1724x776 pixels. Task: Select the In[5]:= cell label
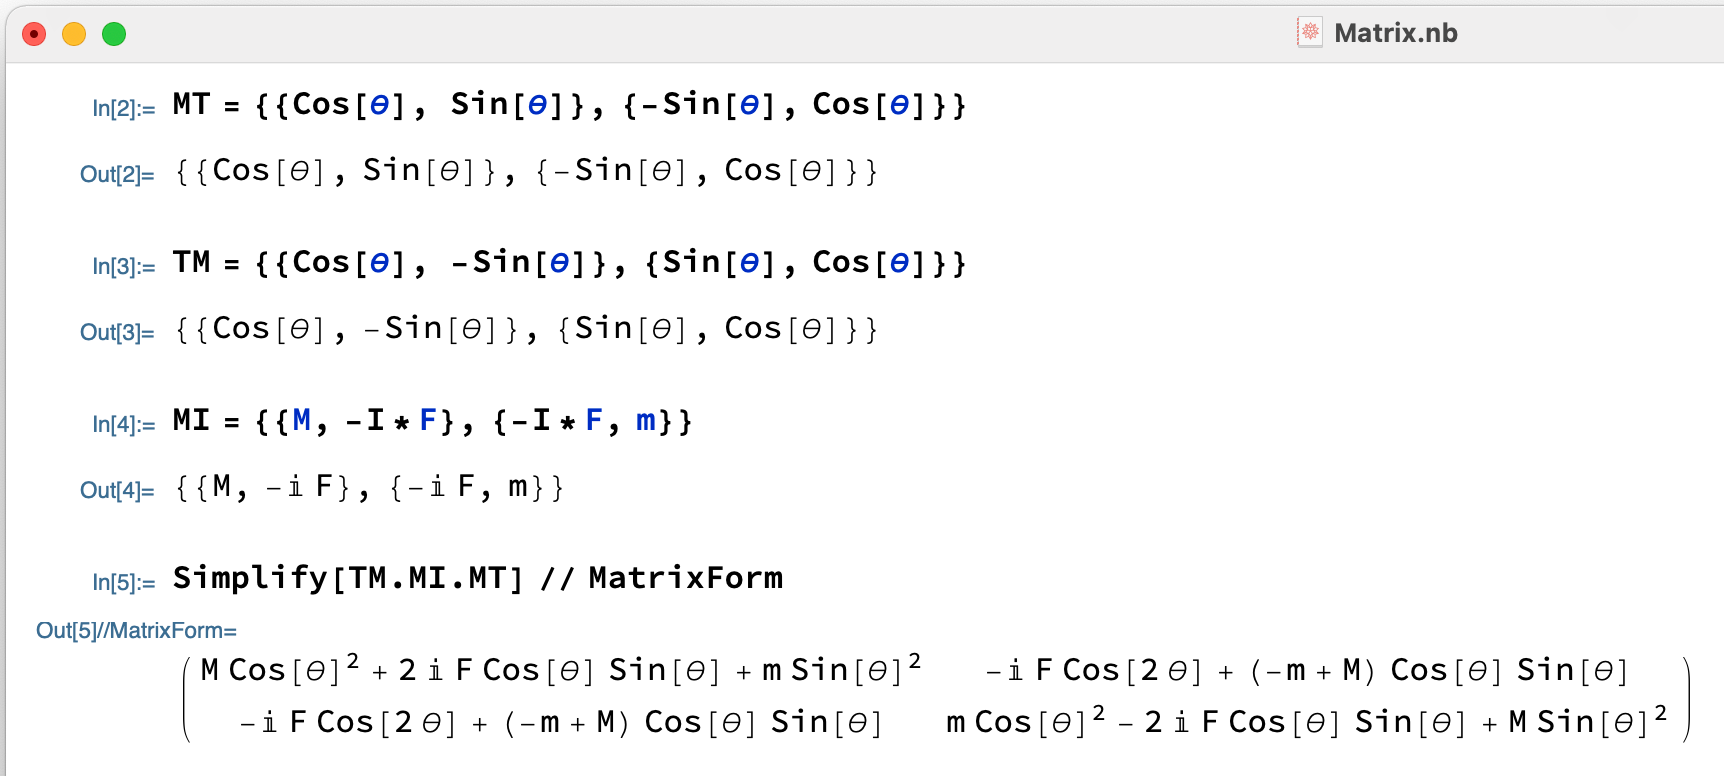click(123, 582)
